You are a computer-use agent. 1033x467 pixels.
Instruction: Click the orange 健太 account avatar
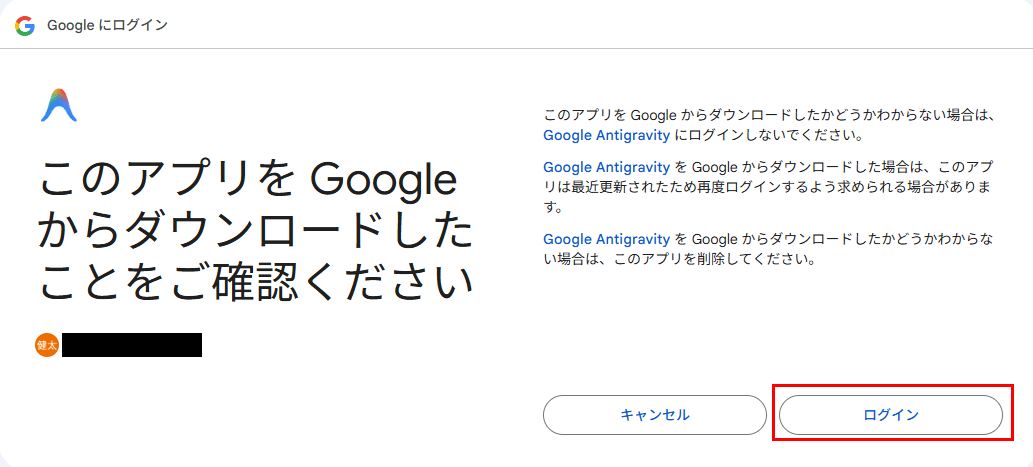(x=47, y=345)
